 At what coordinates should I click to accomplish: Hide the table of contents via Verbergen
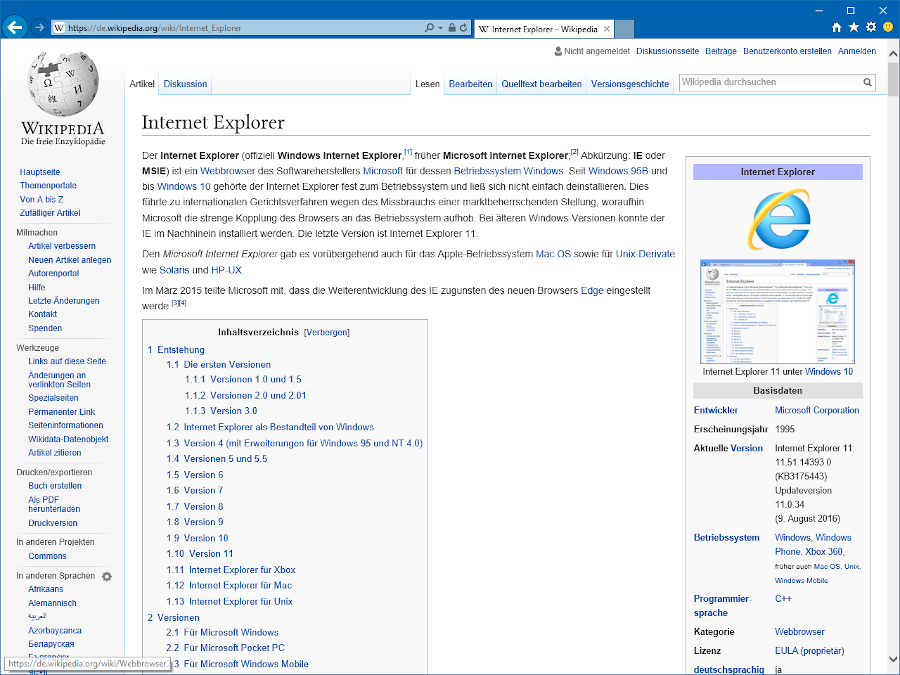coord(327,332)
